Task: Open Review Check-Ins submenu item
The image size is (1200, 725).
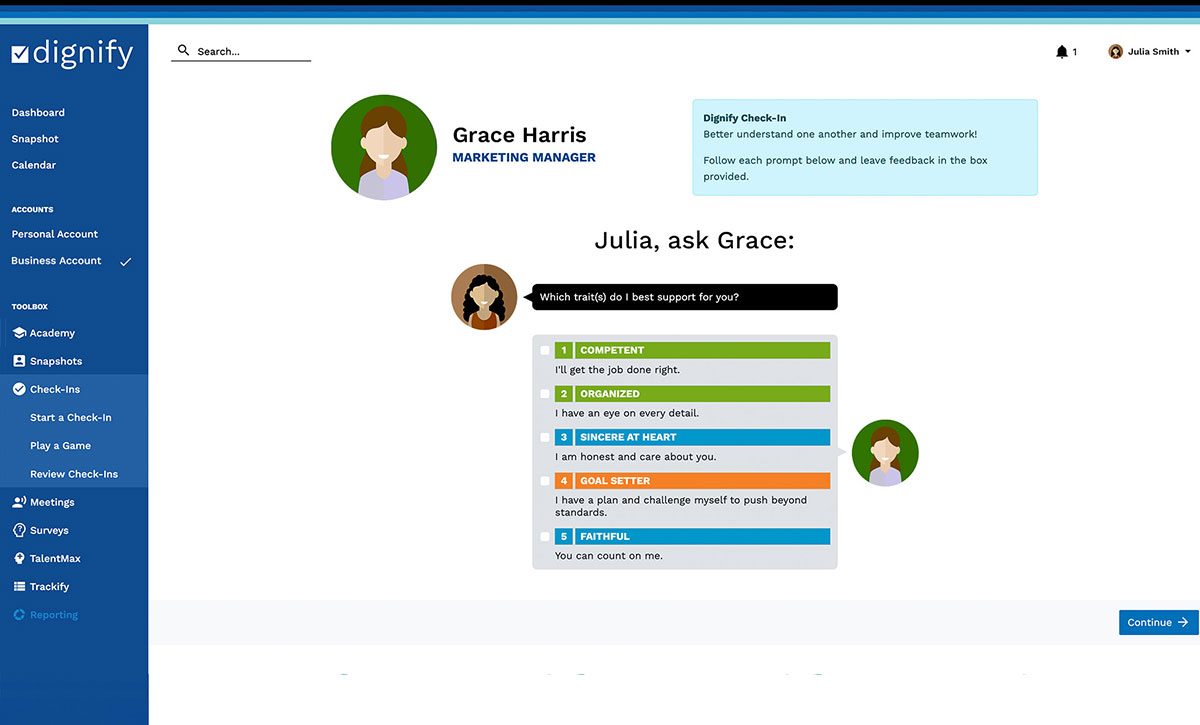Action: (x=74, y=474)
